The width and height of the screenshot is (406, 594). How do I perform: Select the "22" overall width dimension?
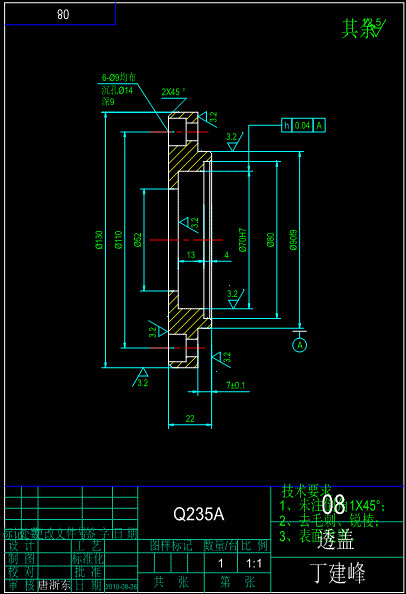coord(190,419)
